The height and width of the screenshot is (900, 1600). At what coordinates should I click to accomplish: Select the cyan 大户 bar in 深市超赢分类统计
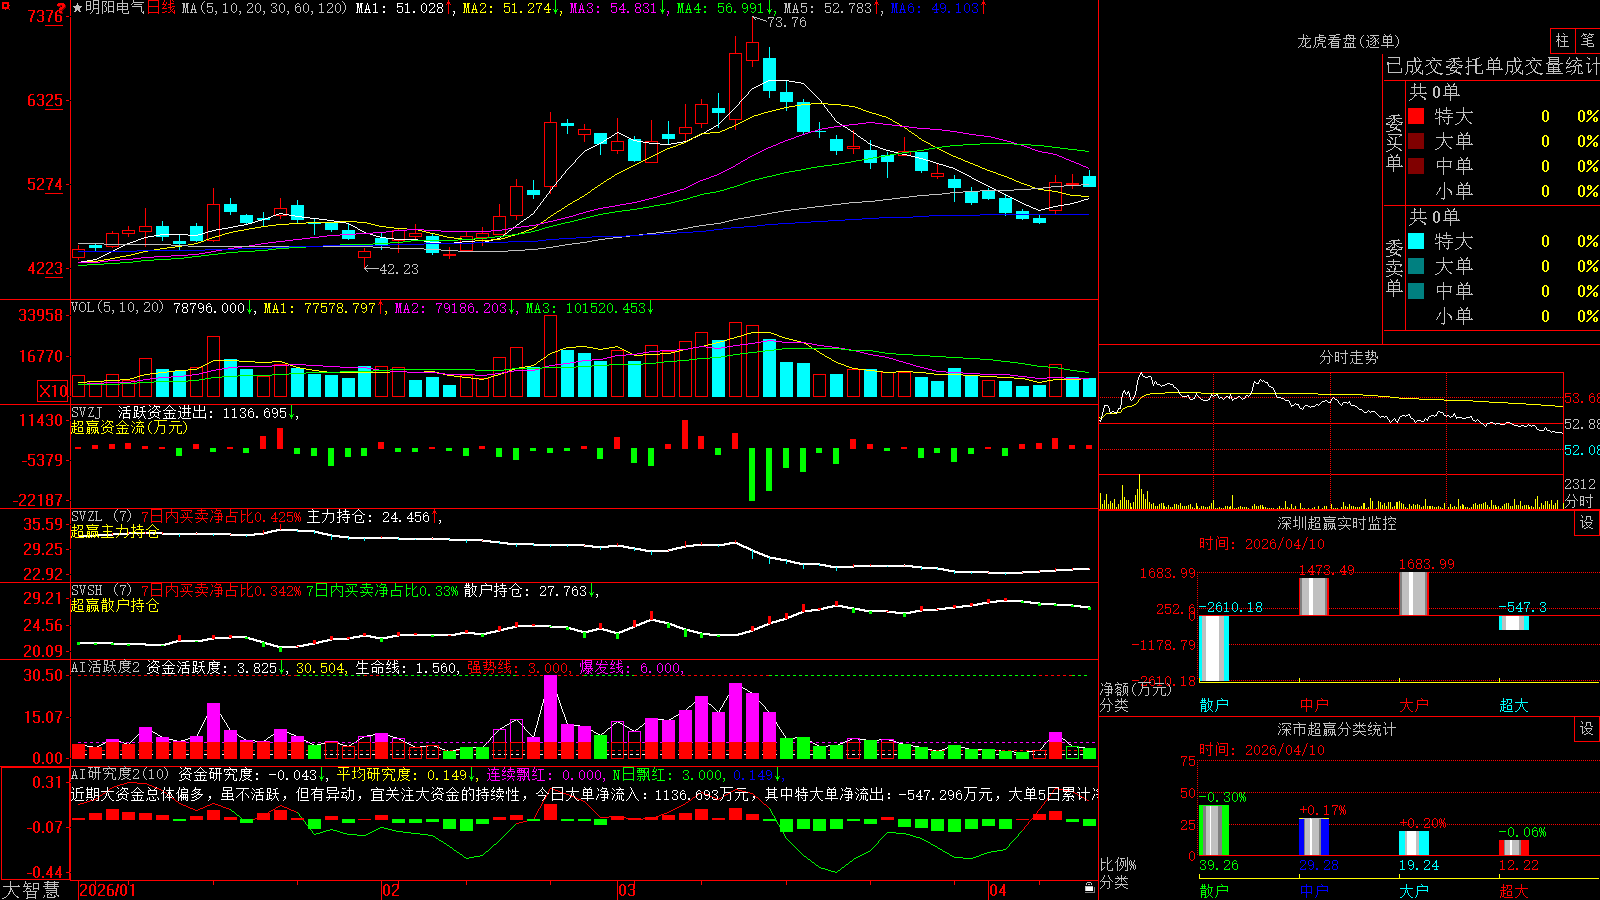coord(1414,843)
